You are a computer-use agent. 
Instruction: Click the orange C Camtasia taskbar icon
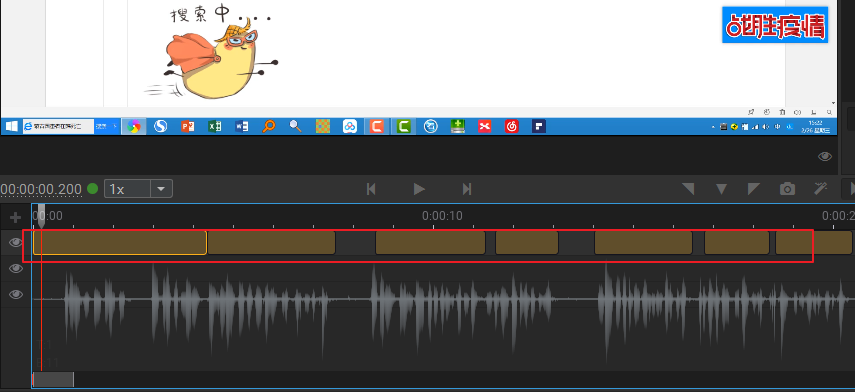tap(376, 126)
